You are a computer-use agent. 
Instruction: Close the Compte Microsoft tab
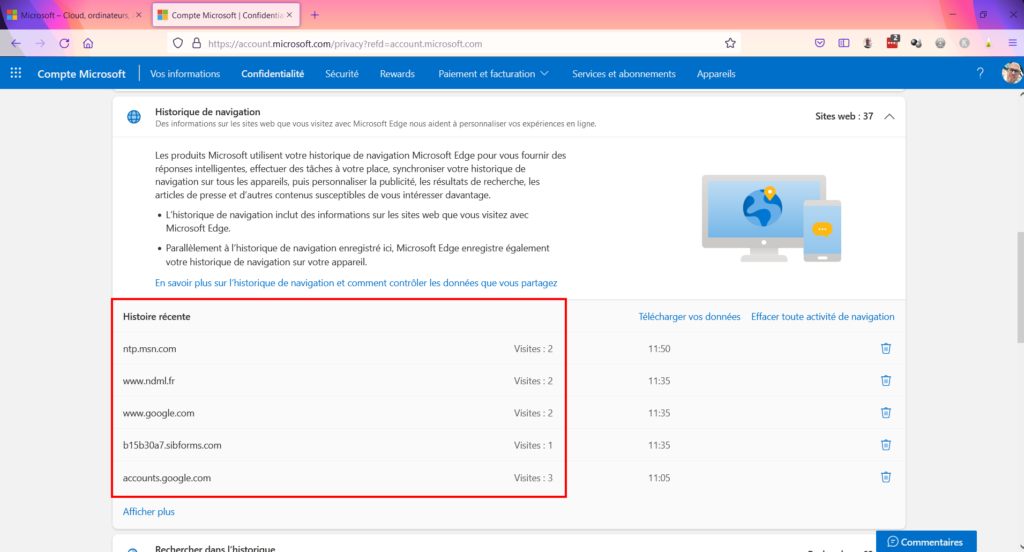pyautogui.click(x=289, y=14)
